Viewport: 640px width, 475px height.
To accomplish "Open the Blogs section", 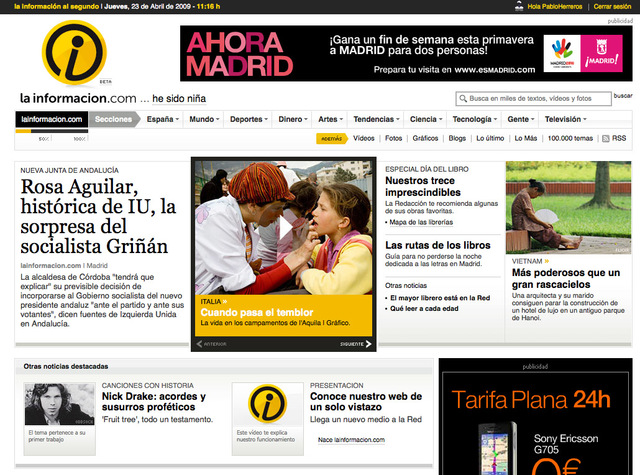I will [x=457, y=138].
